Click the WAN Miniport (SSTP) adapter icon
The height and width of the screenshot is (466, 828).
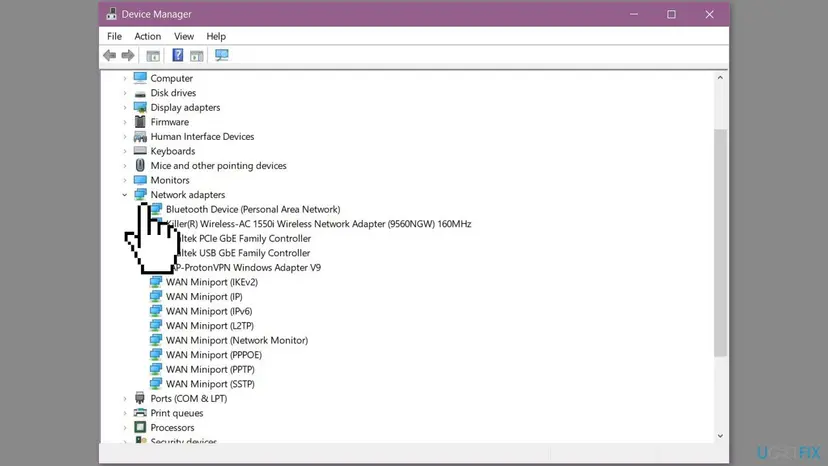tap(156, 384)
